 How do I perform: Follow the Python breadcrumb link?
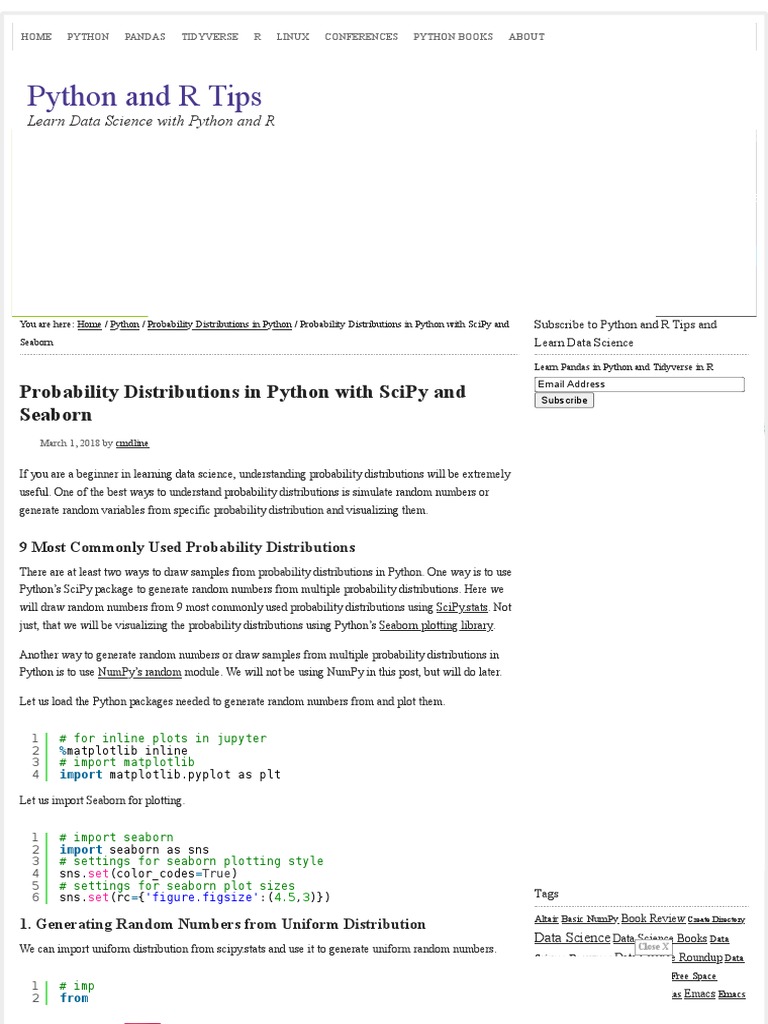[125, 324]
